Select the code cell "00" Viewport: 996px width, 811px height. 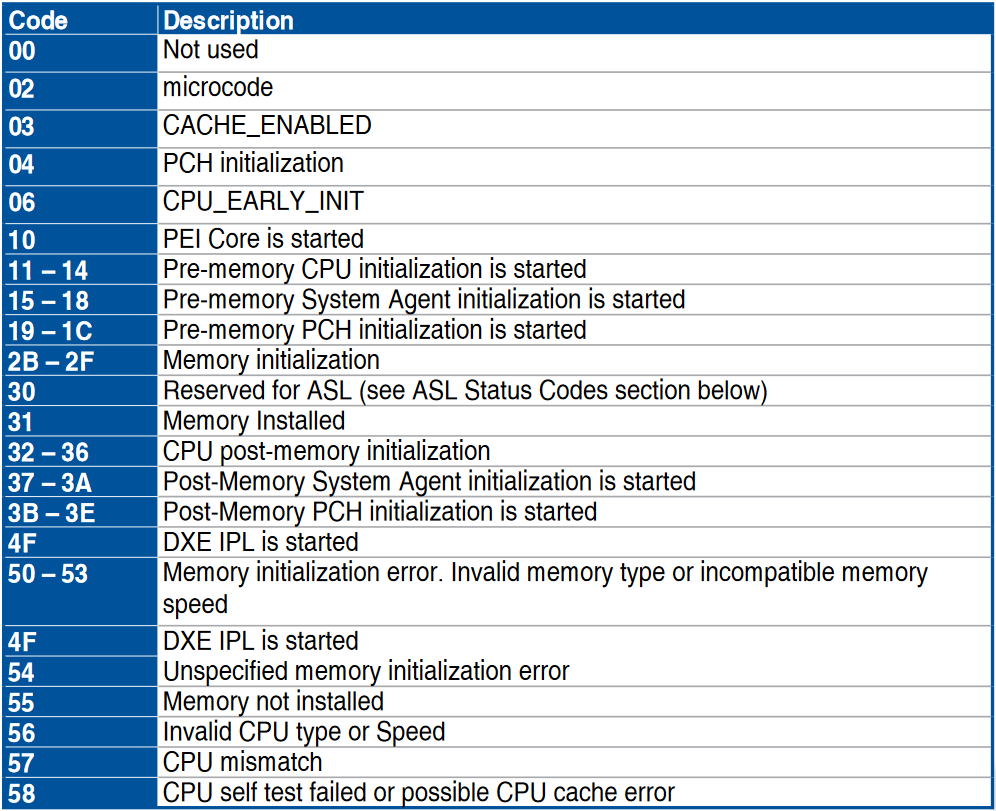tap(22, 51)
